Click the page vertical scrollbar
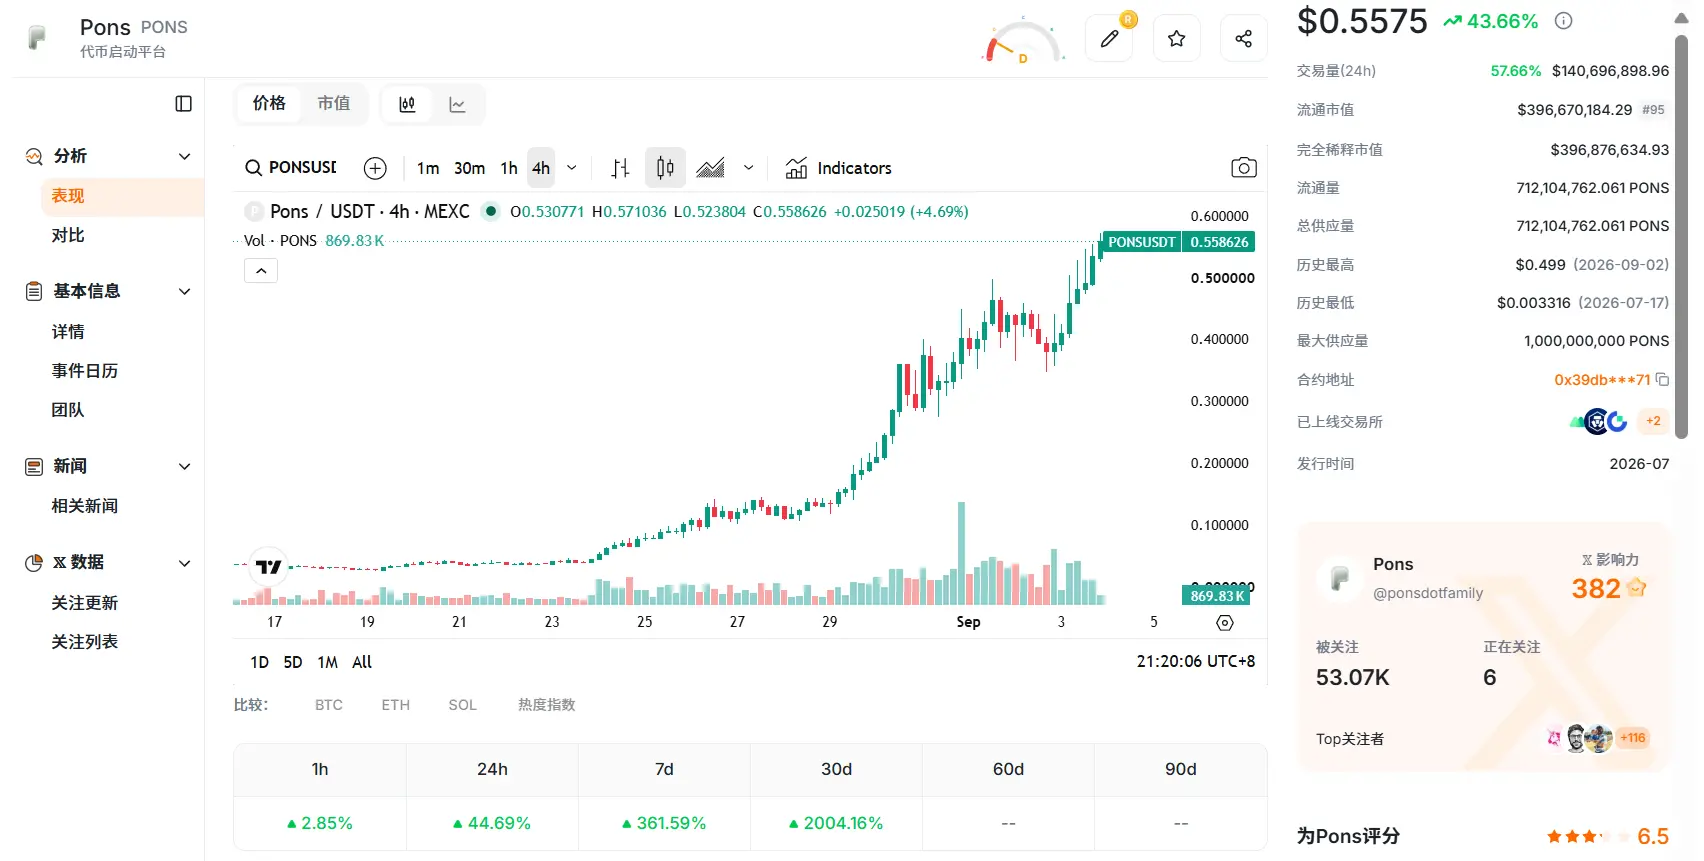Screen dimensions: 1704x861 coord(1682,236)
